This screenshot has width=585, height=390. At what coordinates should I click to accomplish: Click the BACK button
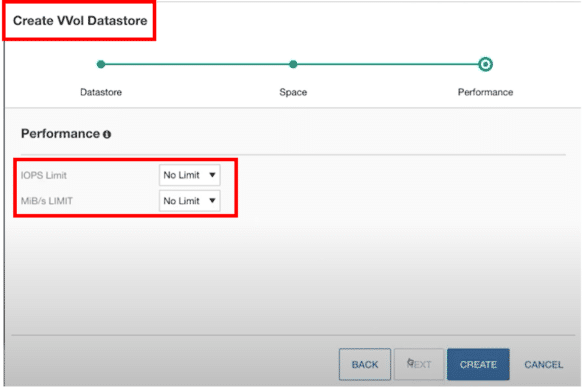click(365, 364)
